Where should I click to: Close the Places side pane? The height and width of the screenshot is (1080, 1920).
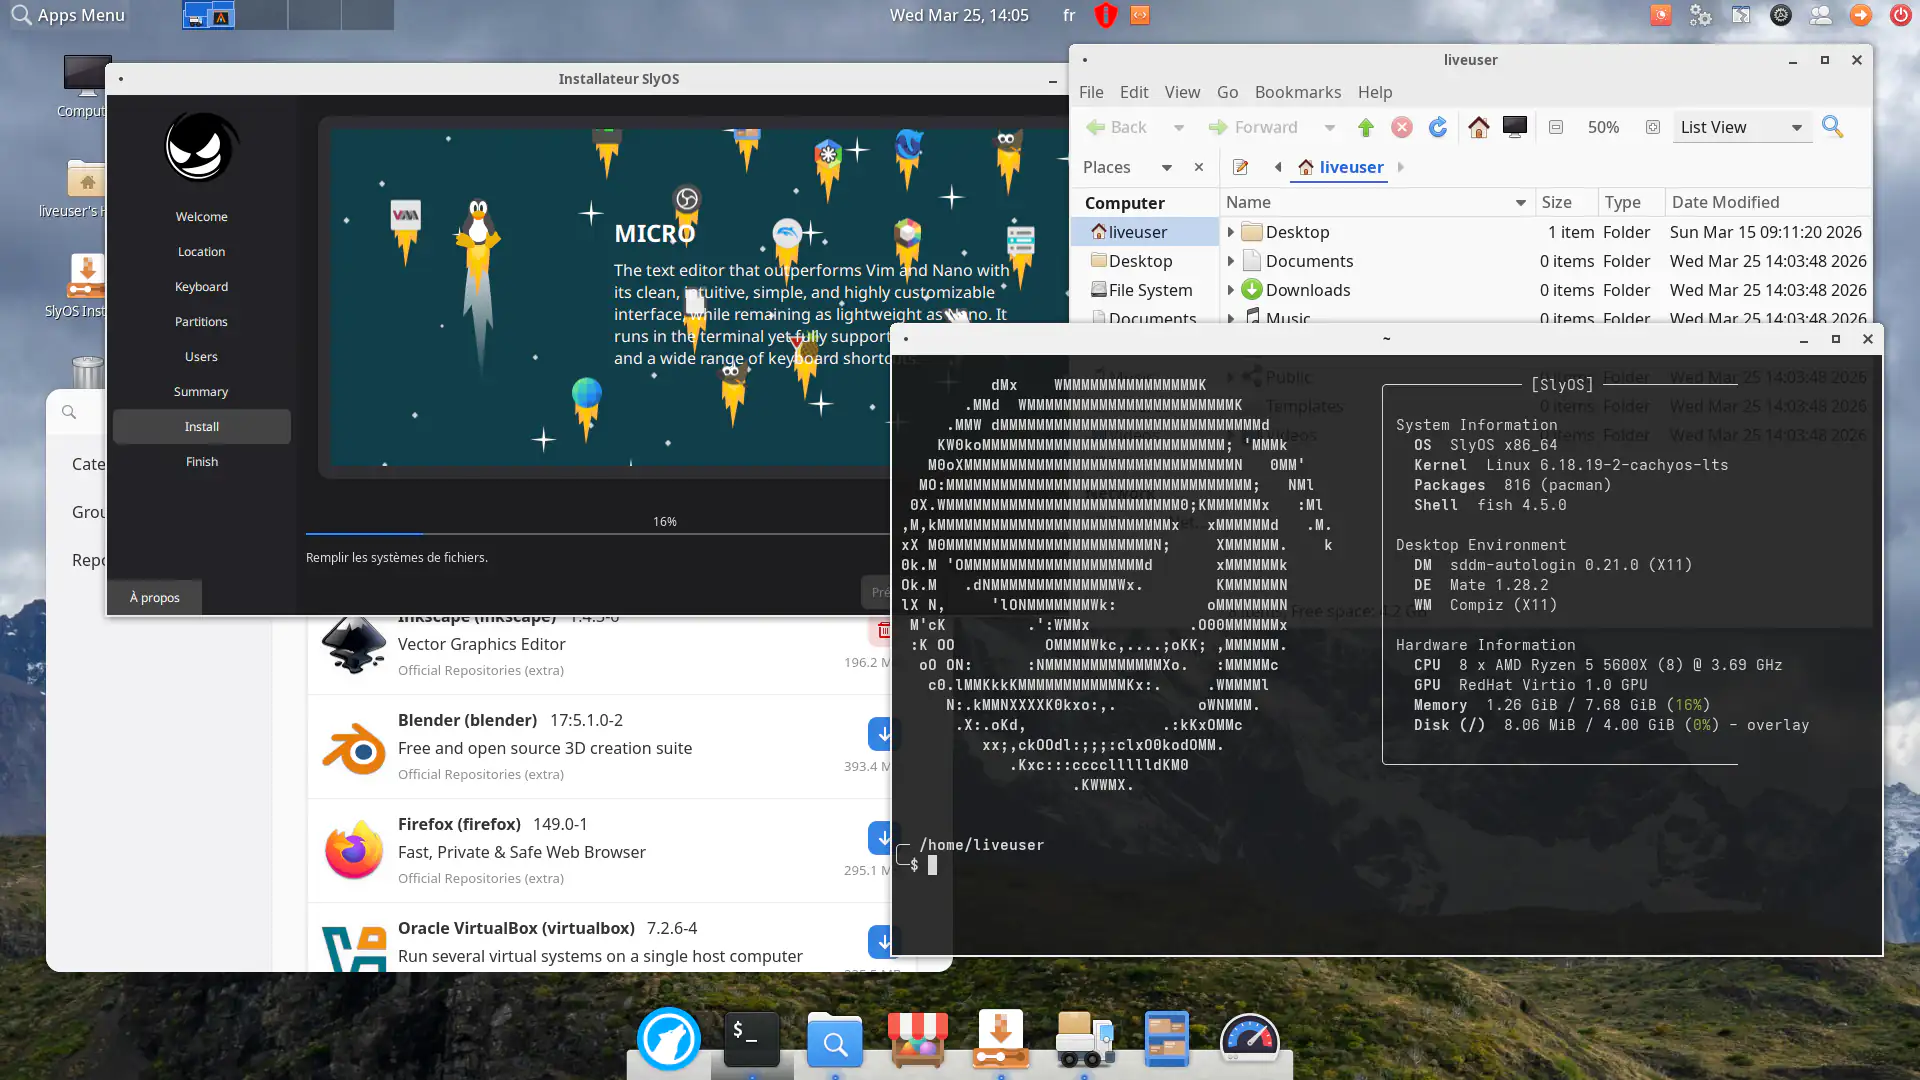[1198, 167]
